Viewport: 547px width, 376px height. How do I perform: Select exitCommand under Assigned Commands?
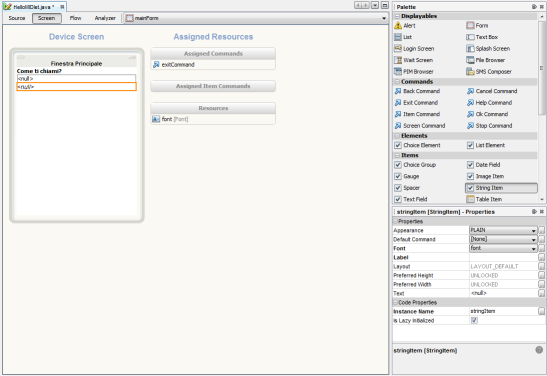pyautogui.click(x=174, y=65)
